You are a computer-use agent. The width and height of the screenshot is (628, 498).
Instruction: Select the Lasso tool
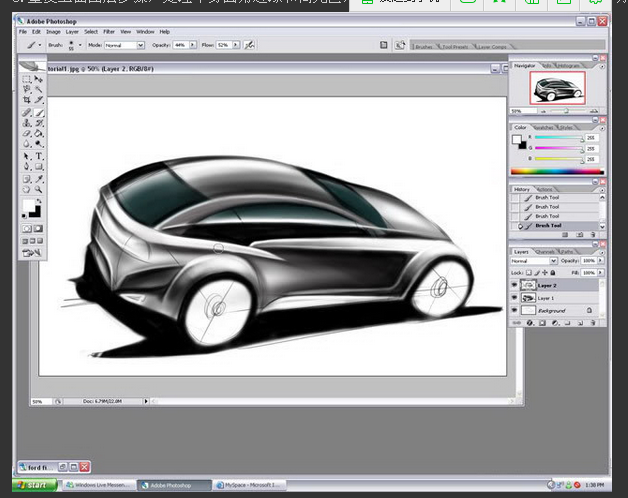pyautogui.click(x=27, y=89)
